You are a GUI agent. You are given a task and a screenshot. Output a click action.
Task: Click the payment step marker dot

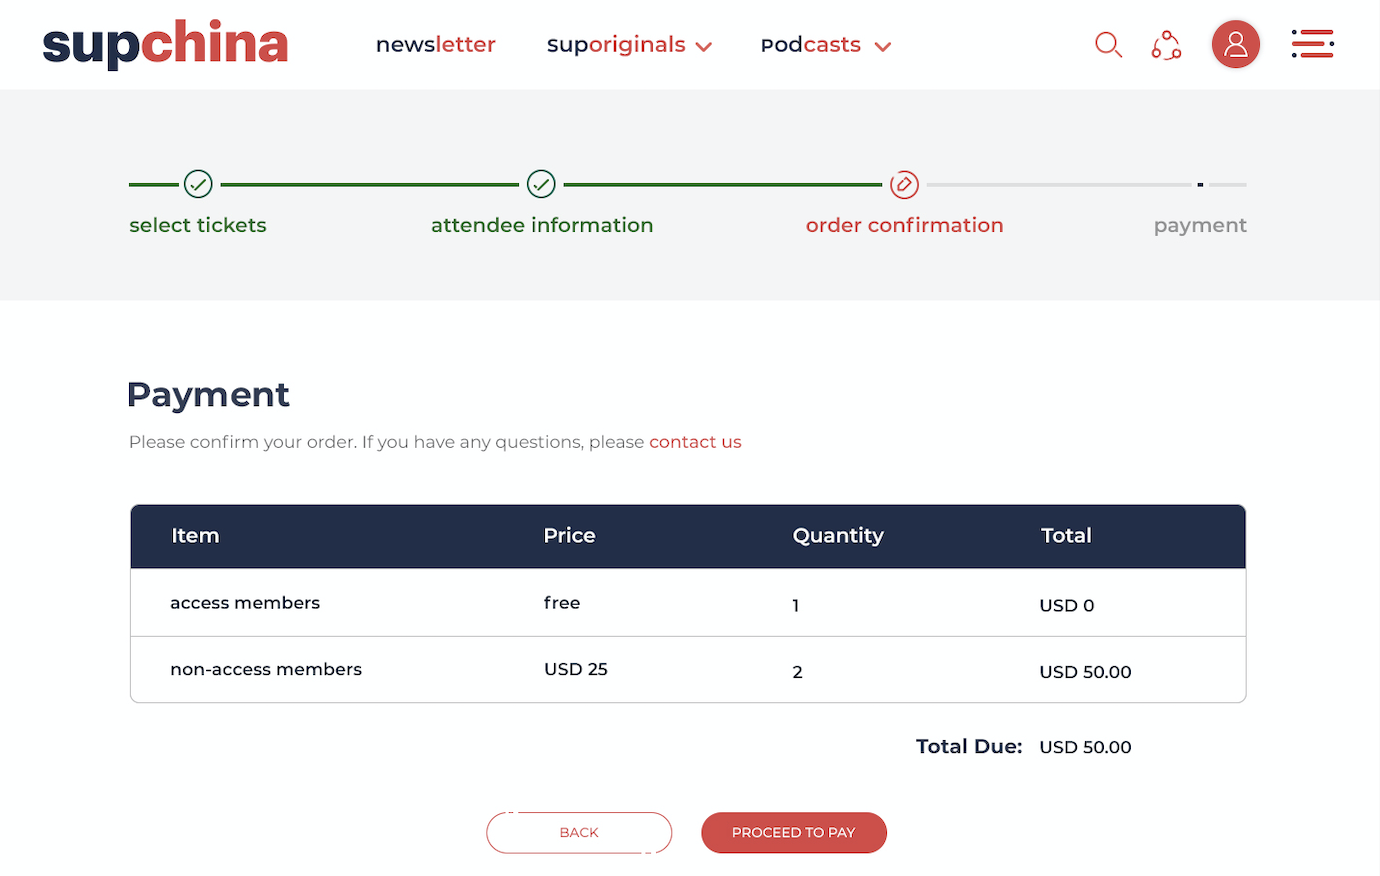(1200, 185)
